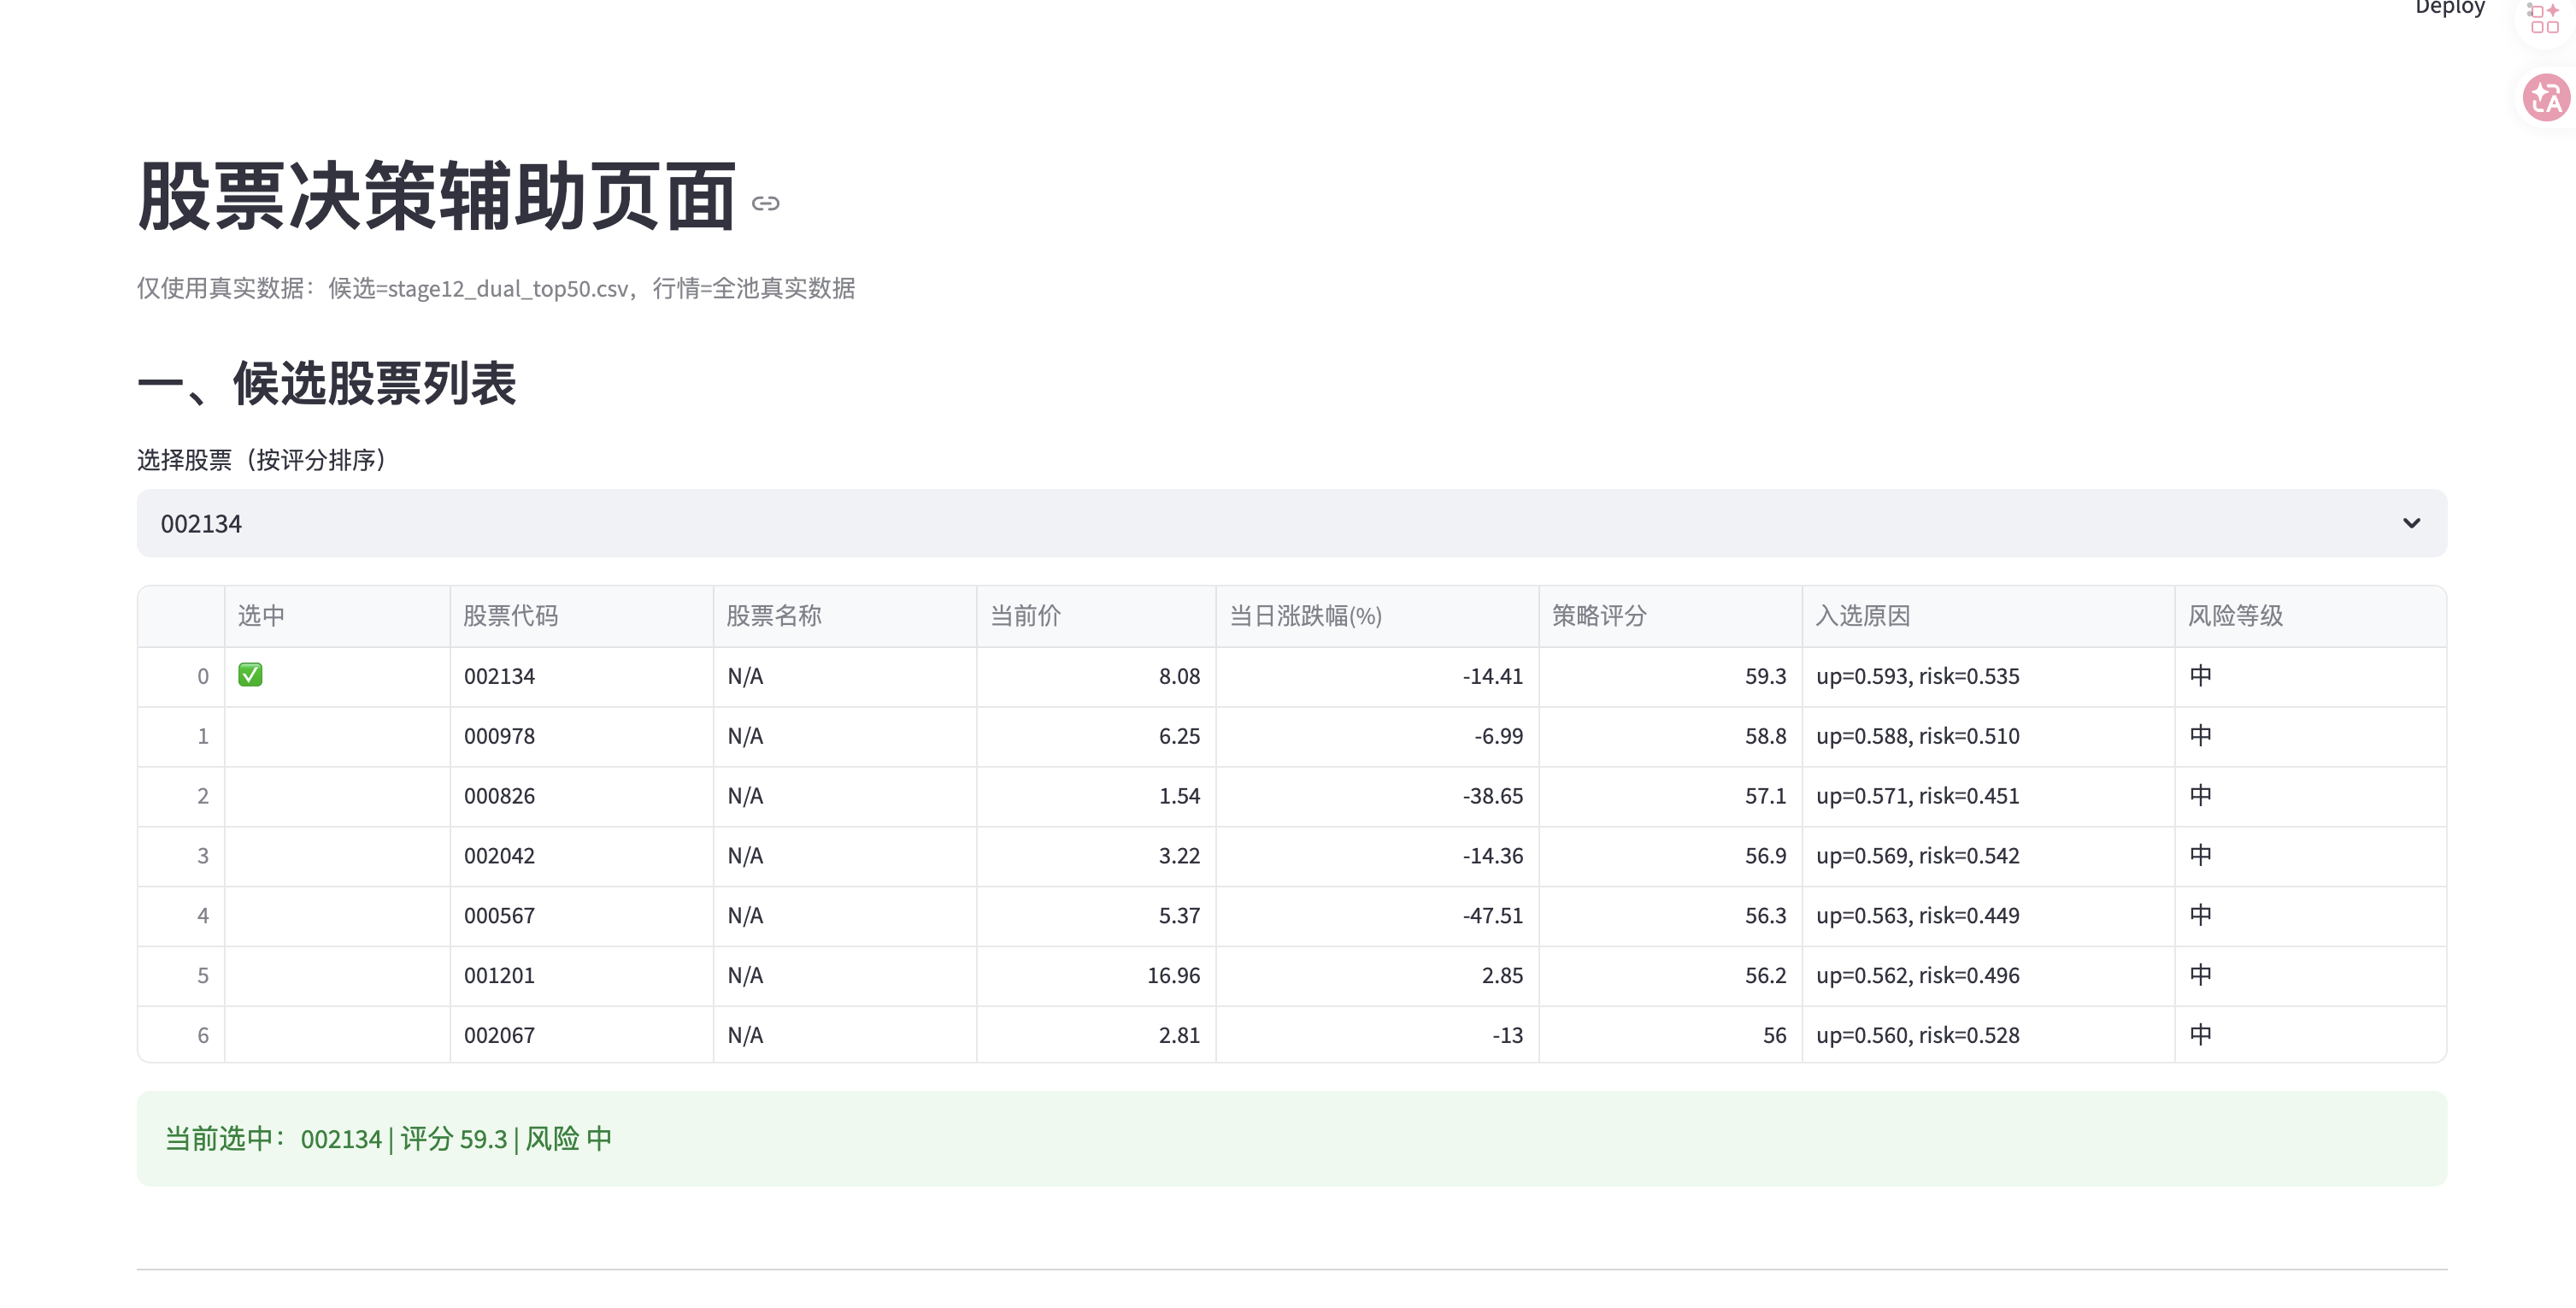The height and width of the screenshot is (1308, 2576).
Task: Click the 入选原因 column header
Action: pos(1862,616)
